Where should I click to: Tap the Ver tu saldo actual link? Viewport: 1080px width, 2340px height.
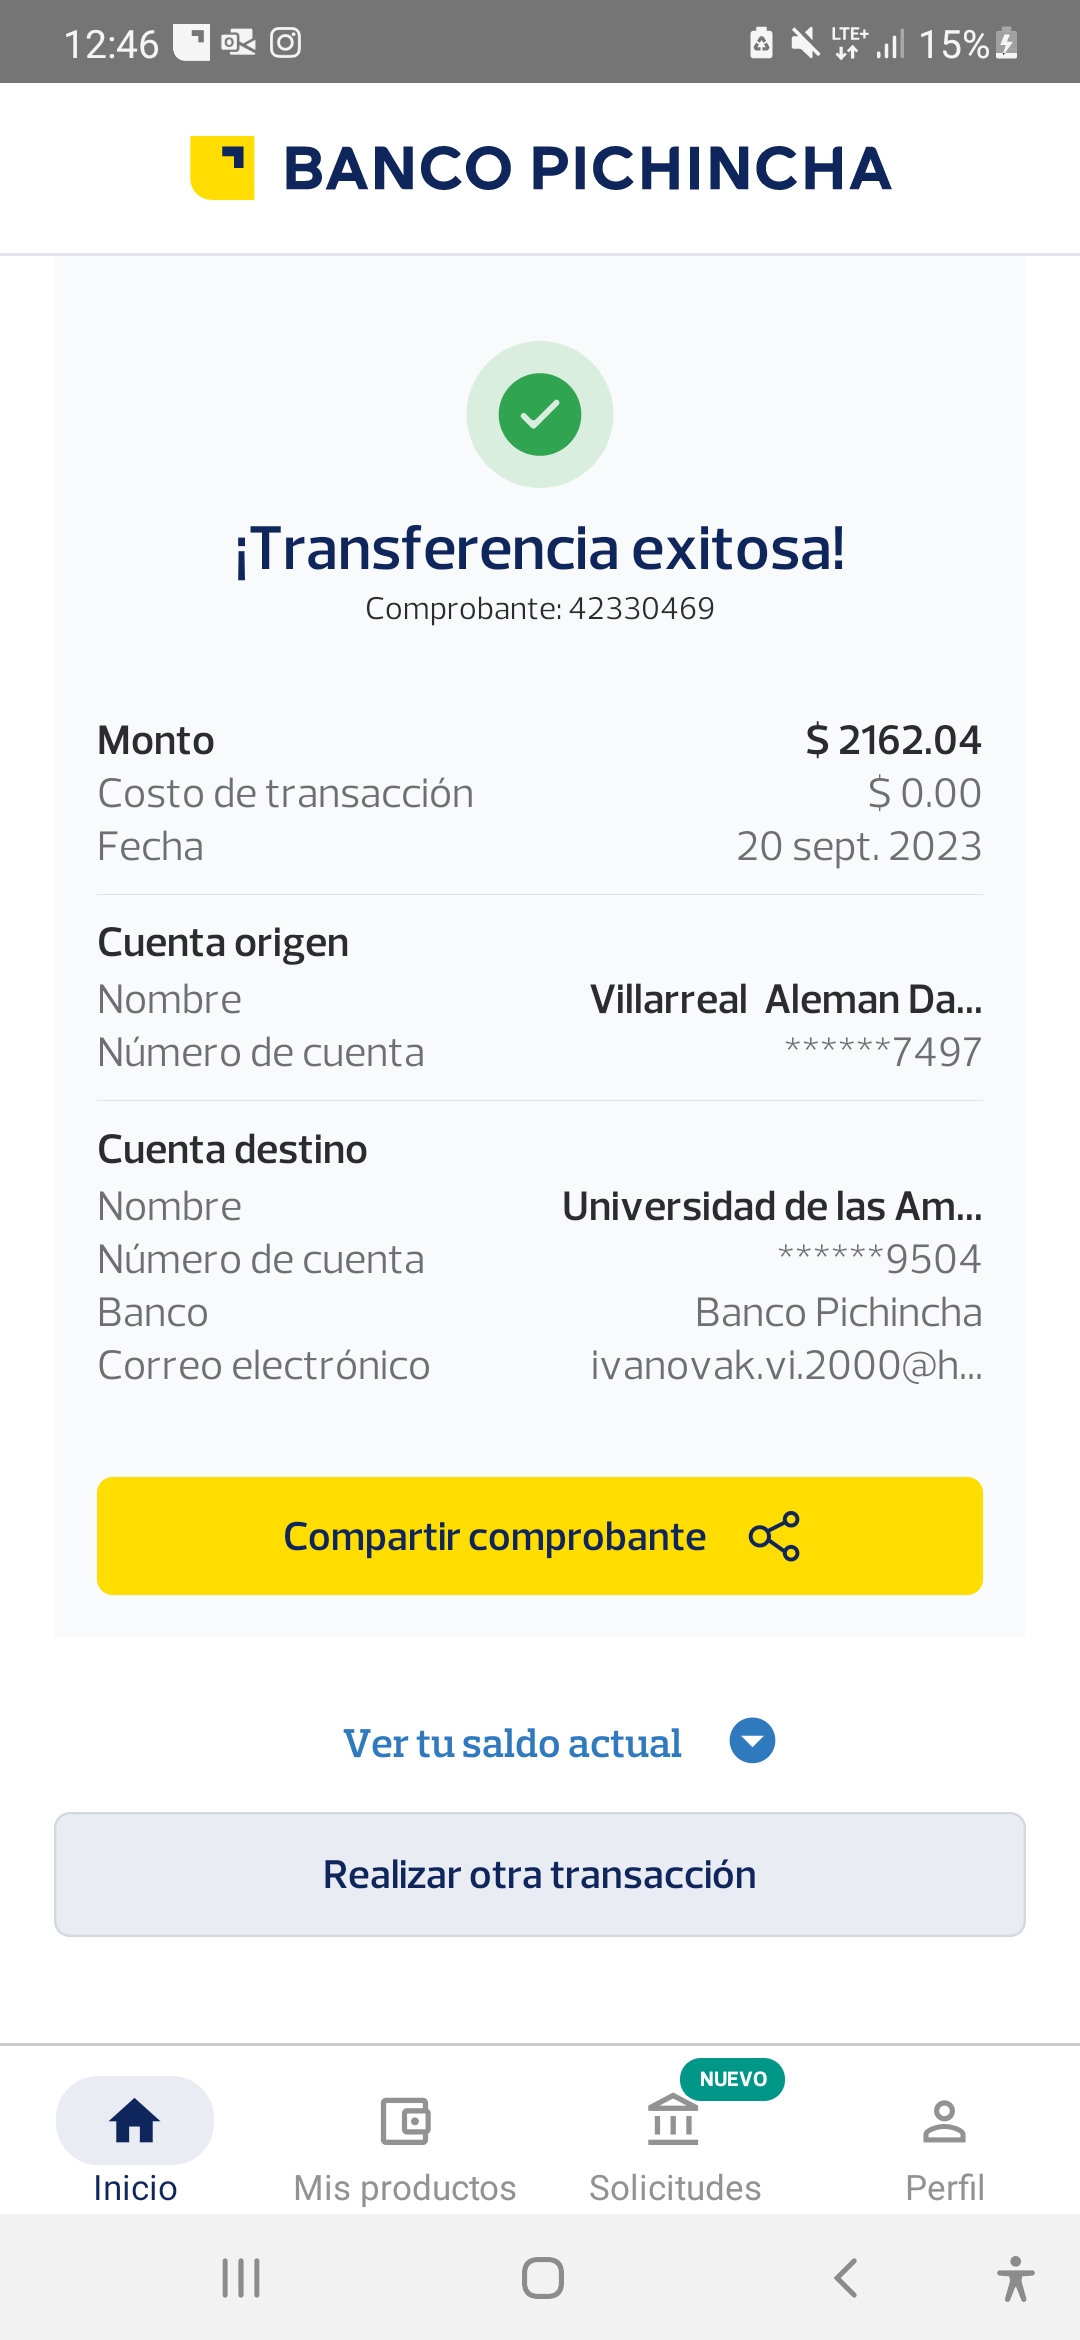[512, 1743]
